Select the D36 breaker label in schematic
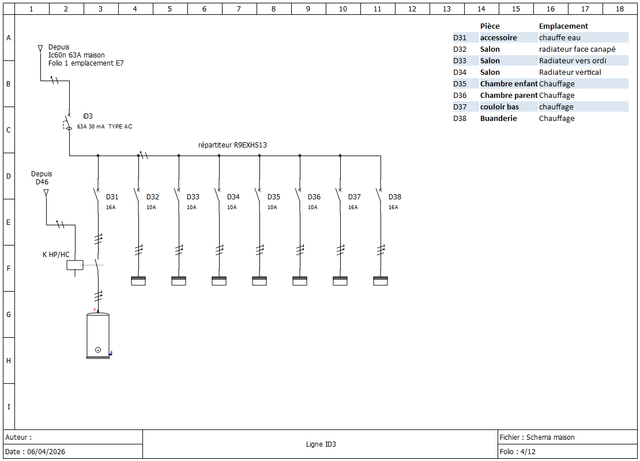Viewport: 640px width, 461px height. pos(314,197)
